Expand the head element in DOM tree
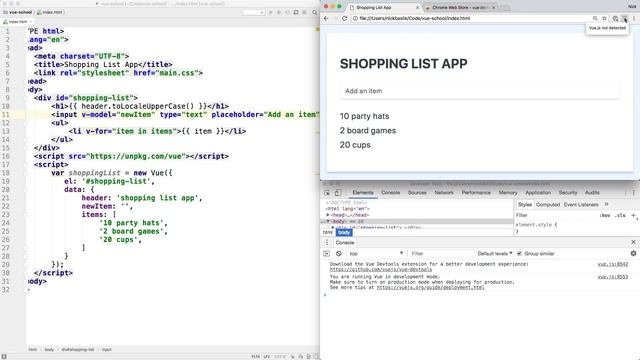Viewport: 640px width, 360px height. 328,215
